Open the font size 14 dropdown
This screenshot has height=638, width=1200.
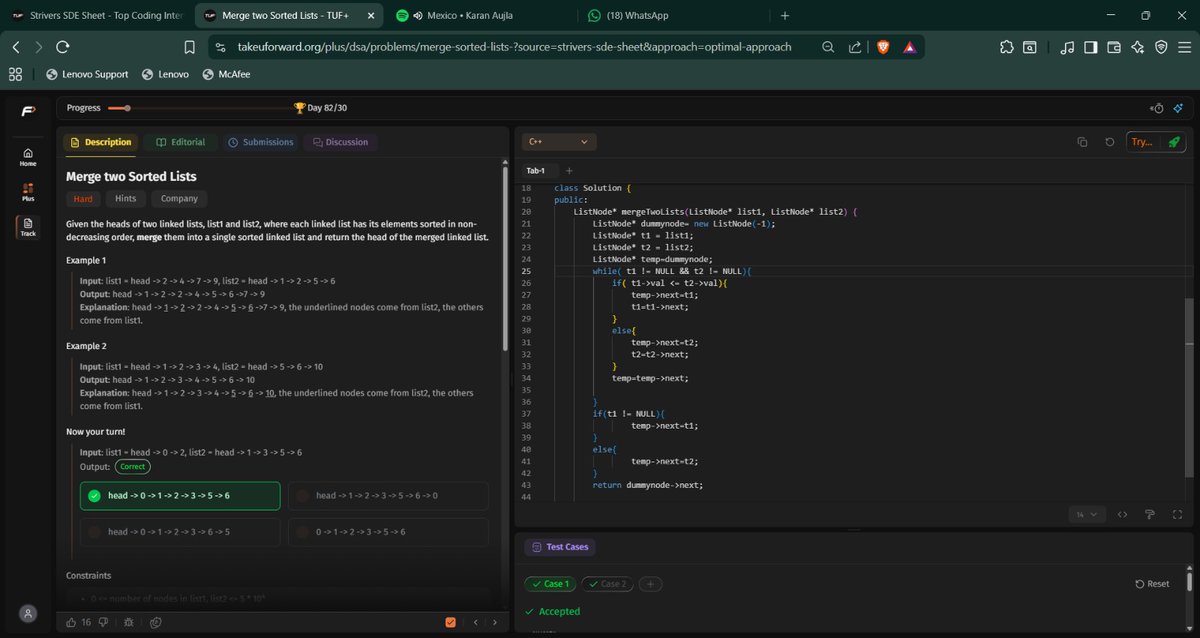[1085, 514]
